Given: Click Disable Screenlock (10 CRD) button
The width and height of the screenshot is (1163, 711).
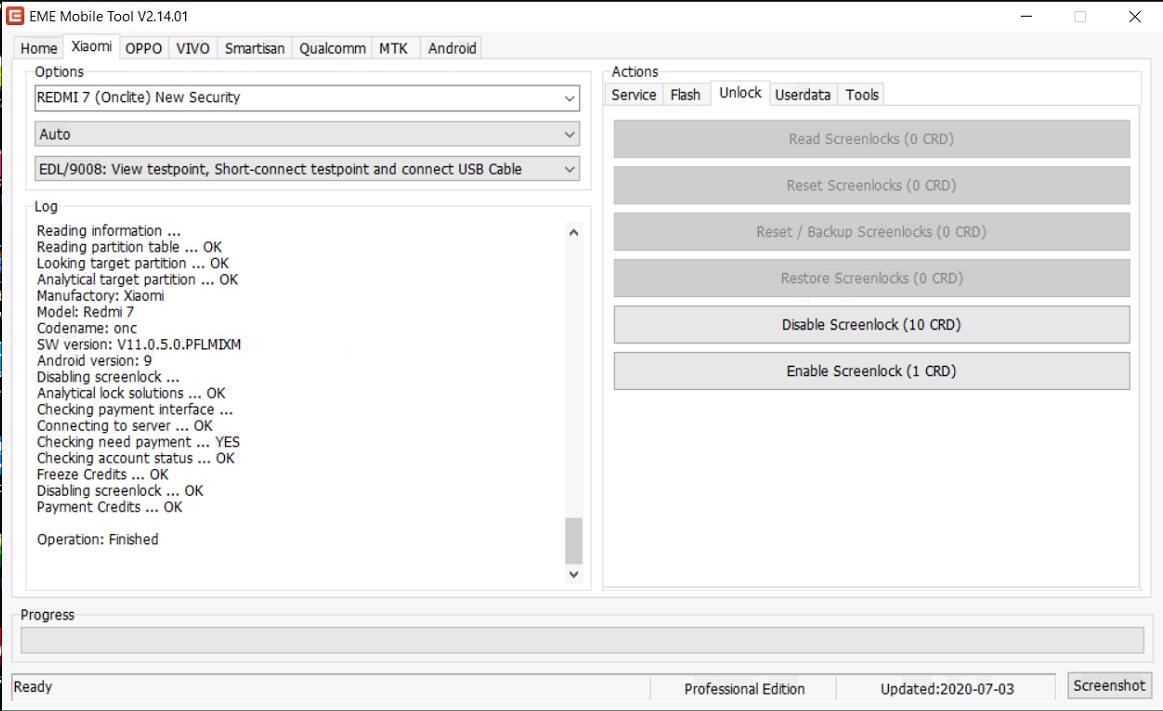Looking at the screenshot, I should click(x=871, y=325).
